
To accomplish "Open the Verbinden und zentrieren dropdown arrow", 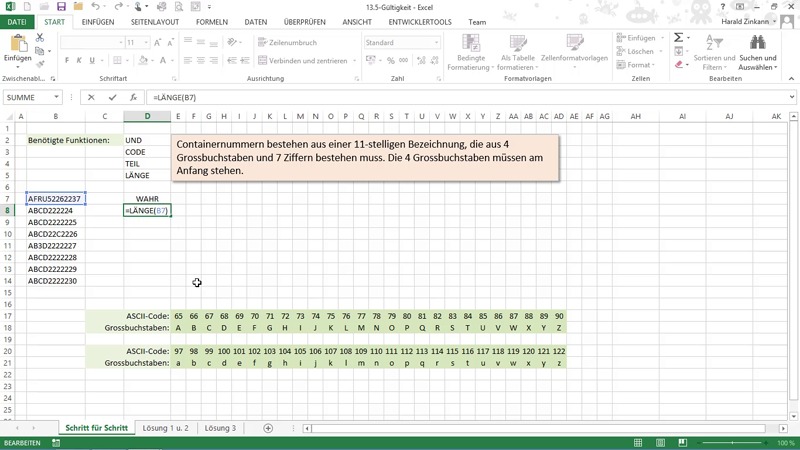I will click(355, 61).
